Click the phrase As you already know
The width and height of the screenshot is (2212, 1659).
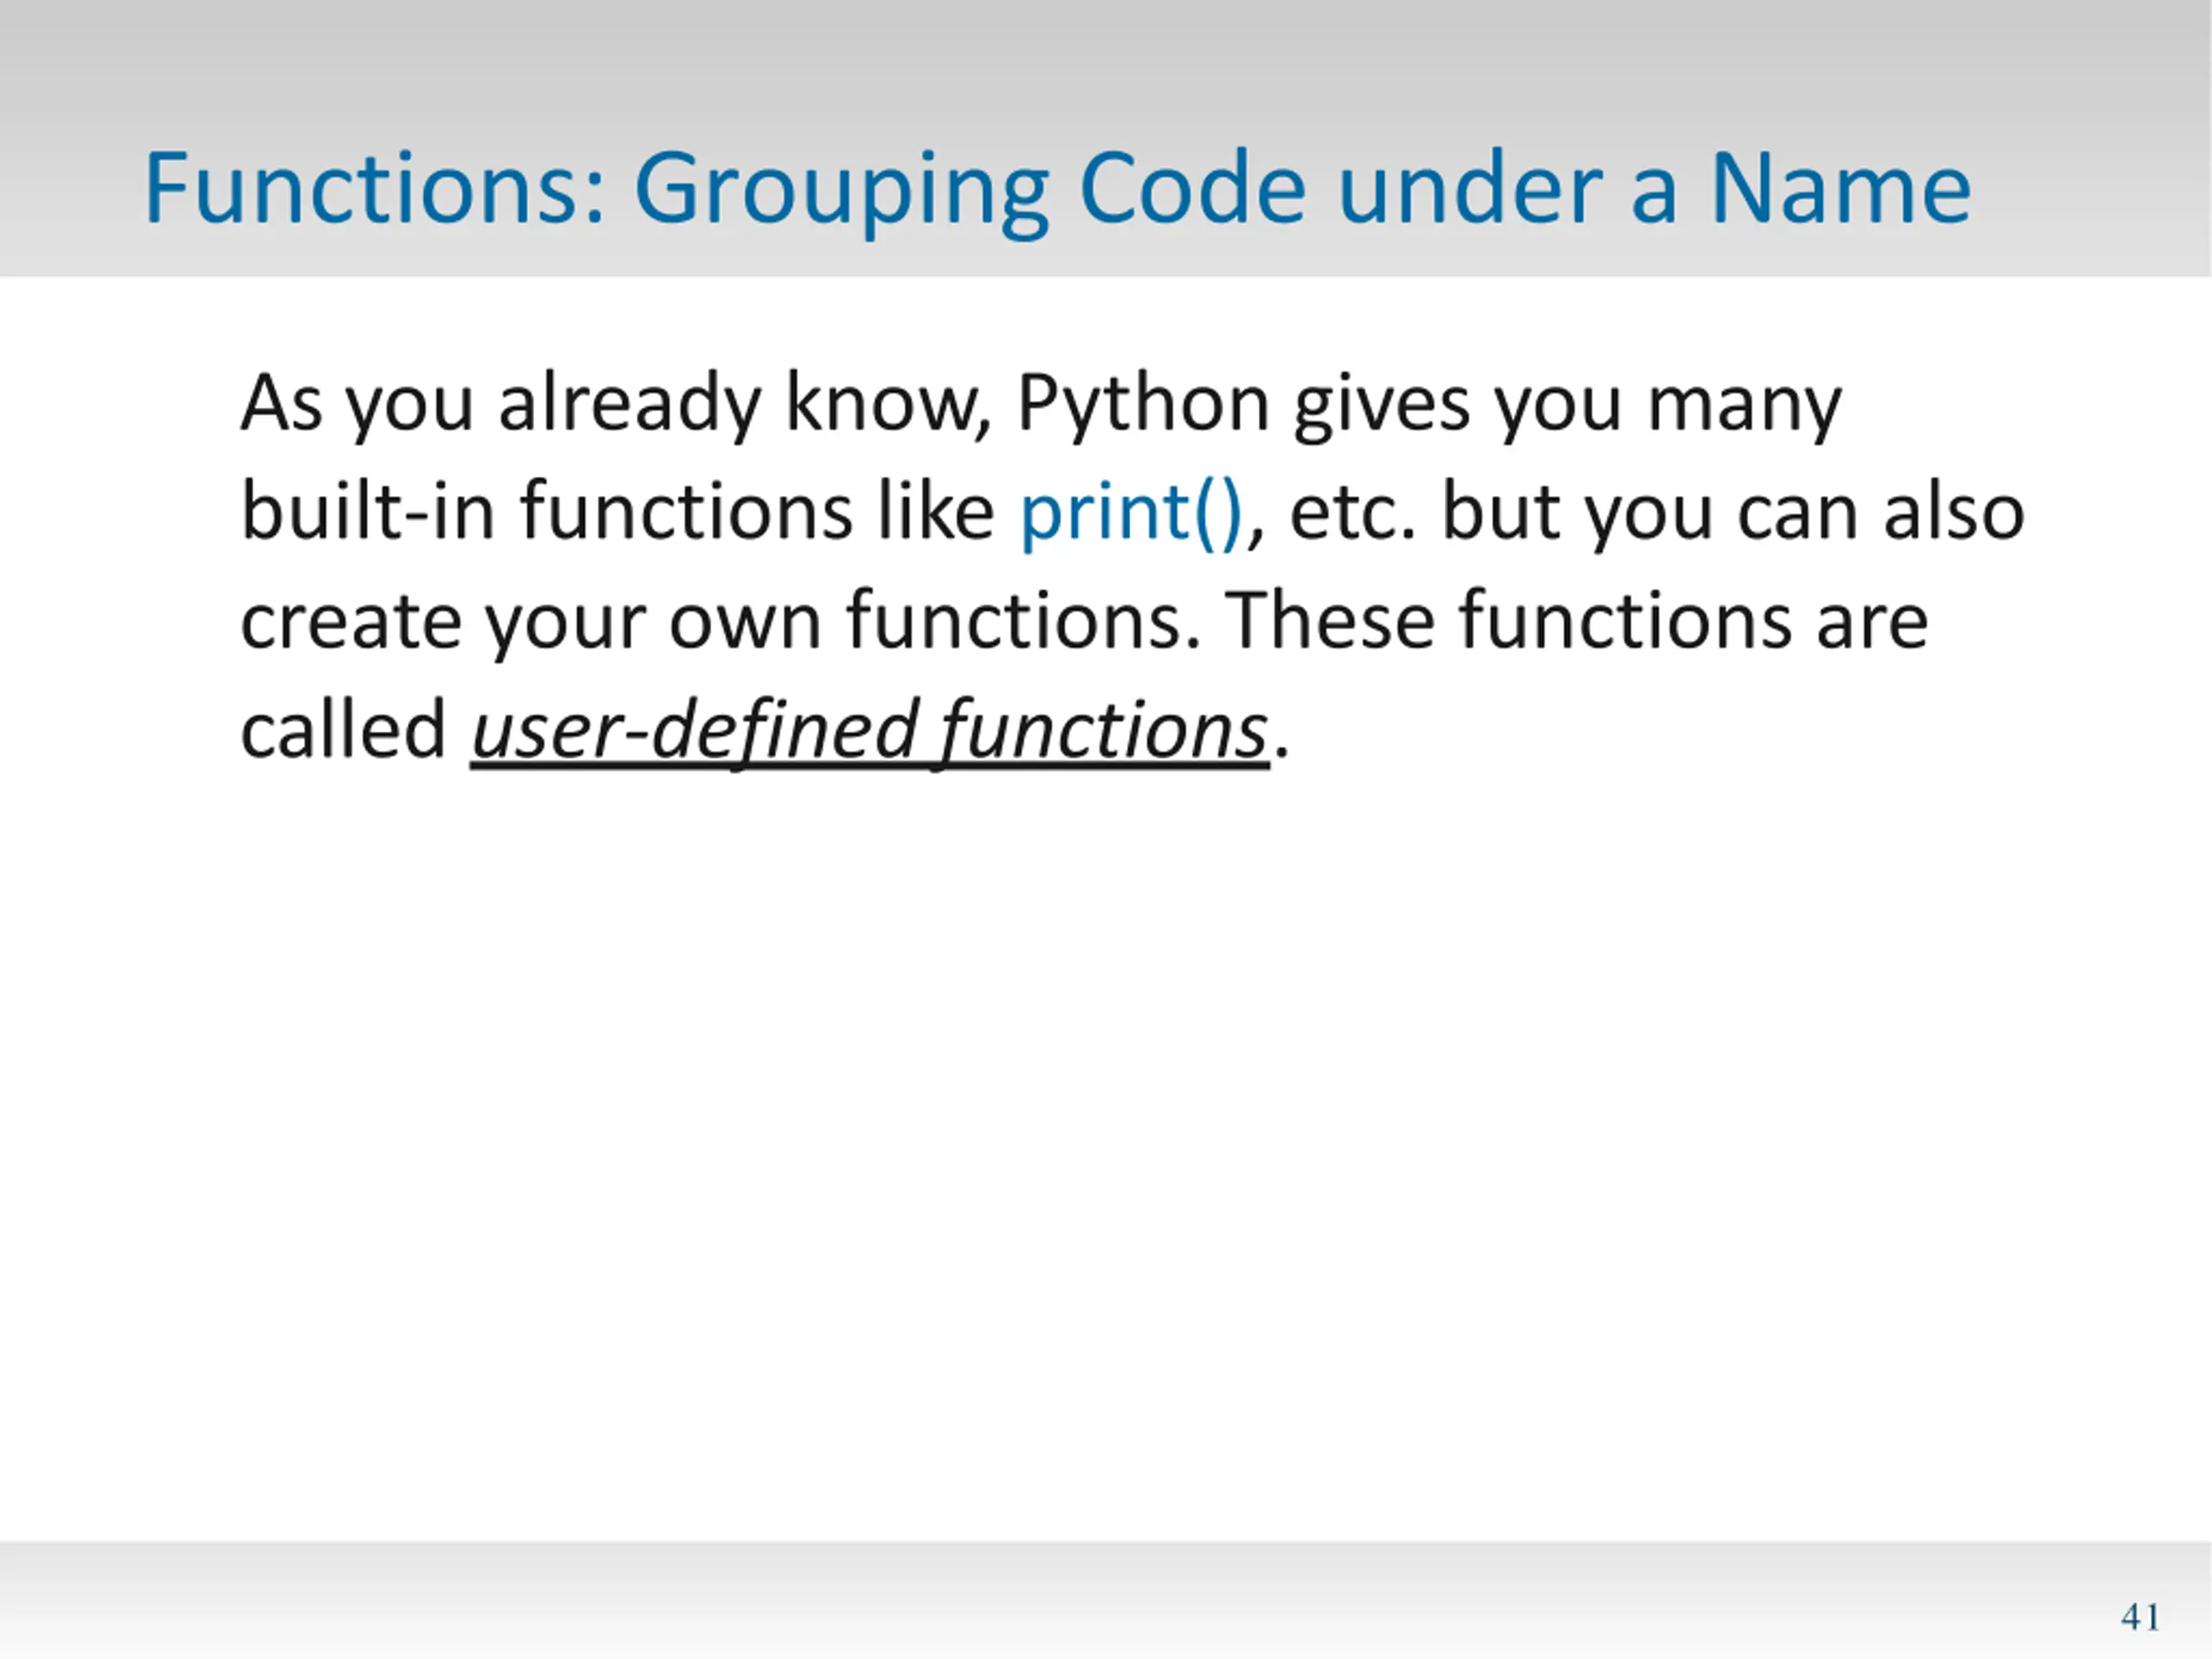(616, 404)
